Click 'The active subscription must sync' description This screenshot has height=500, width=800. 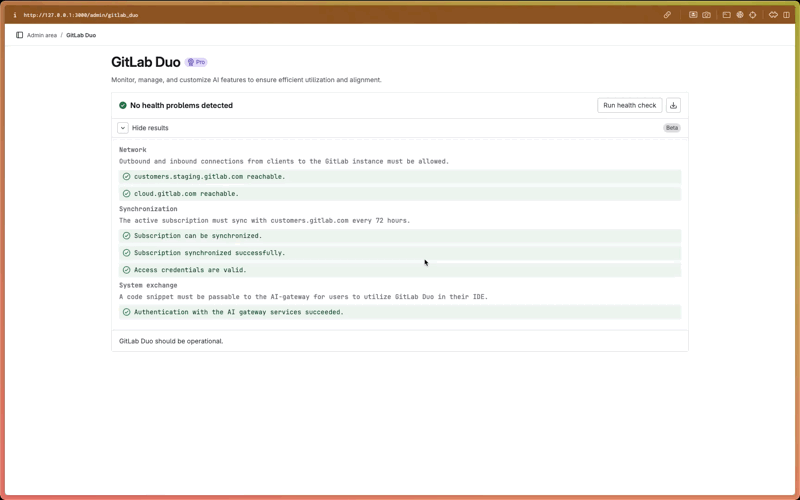click(x=265, y=220)
